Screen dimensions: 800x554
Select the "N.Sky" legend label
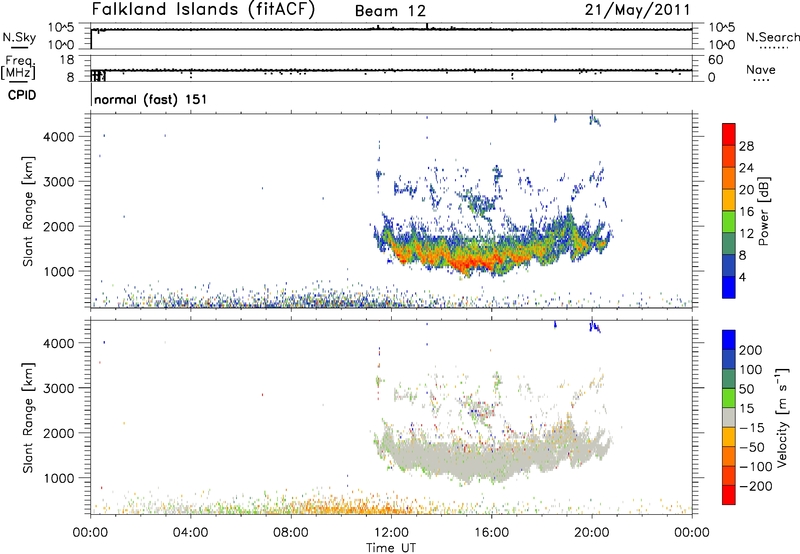[x=19, y=37]
